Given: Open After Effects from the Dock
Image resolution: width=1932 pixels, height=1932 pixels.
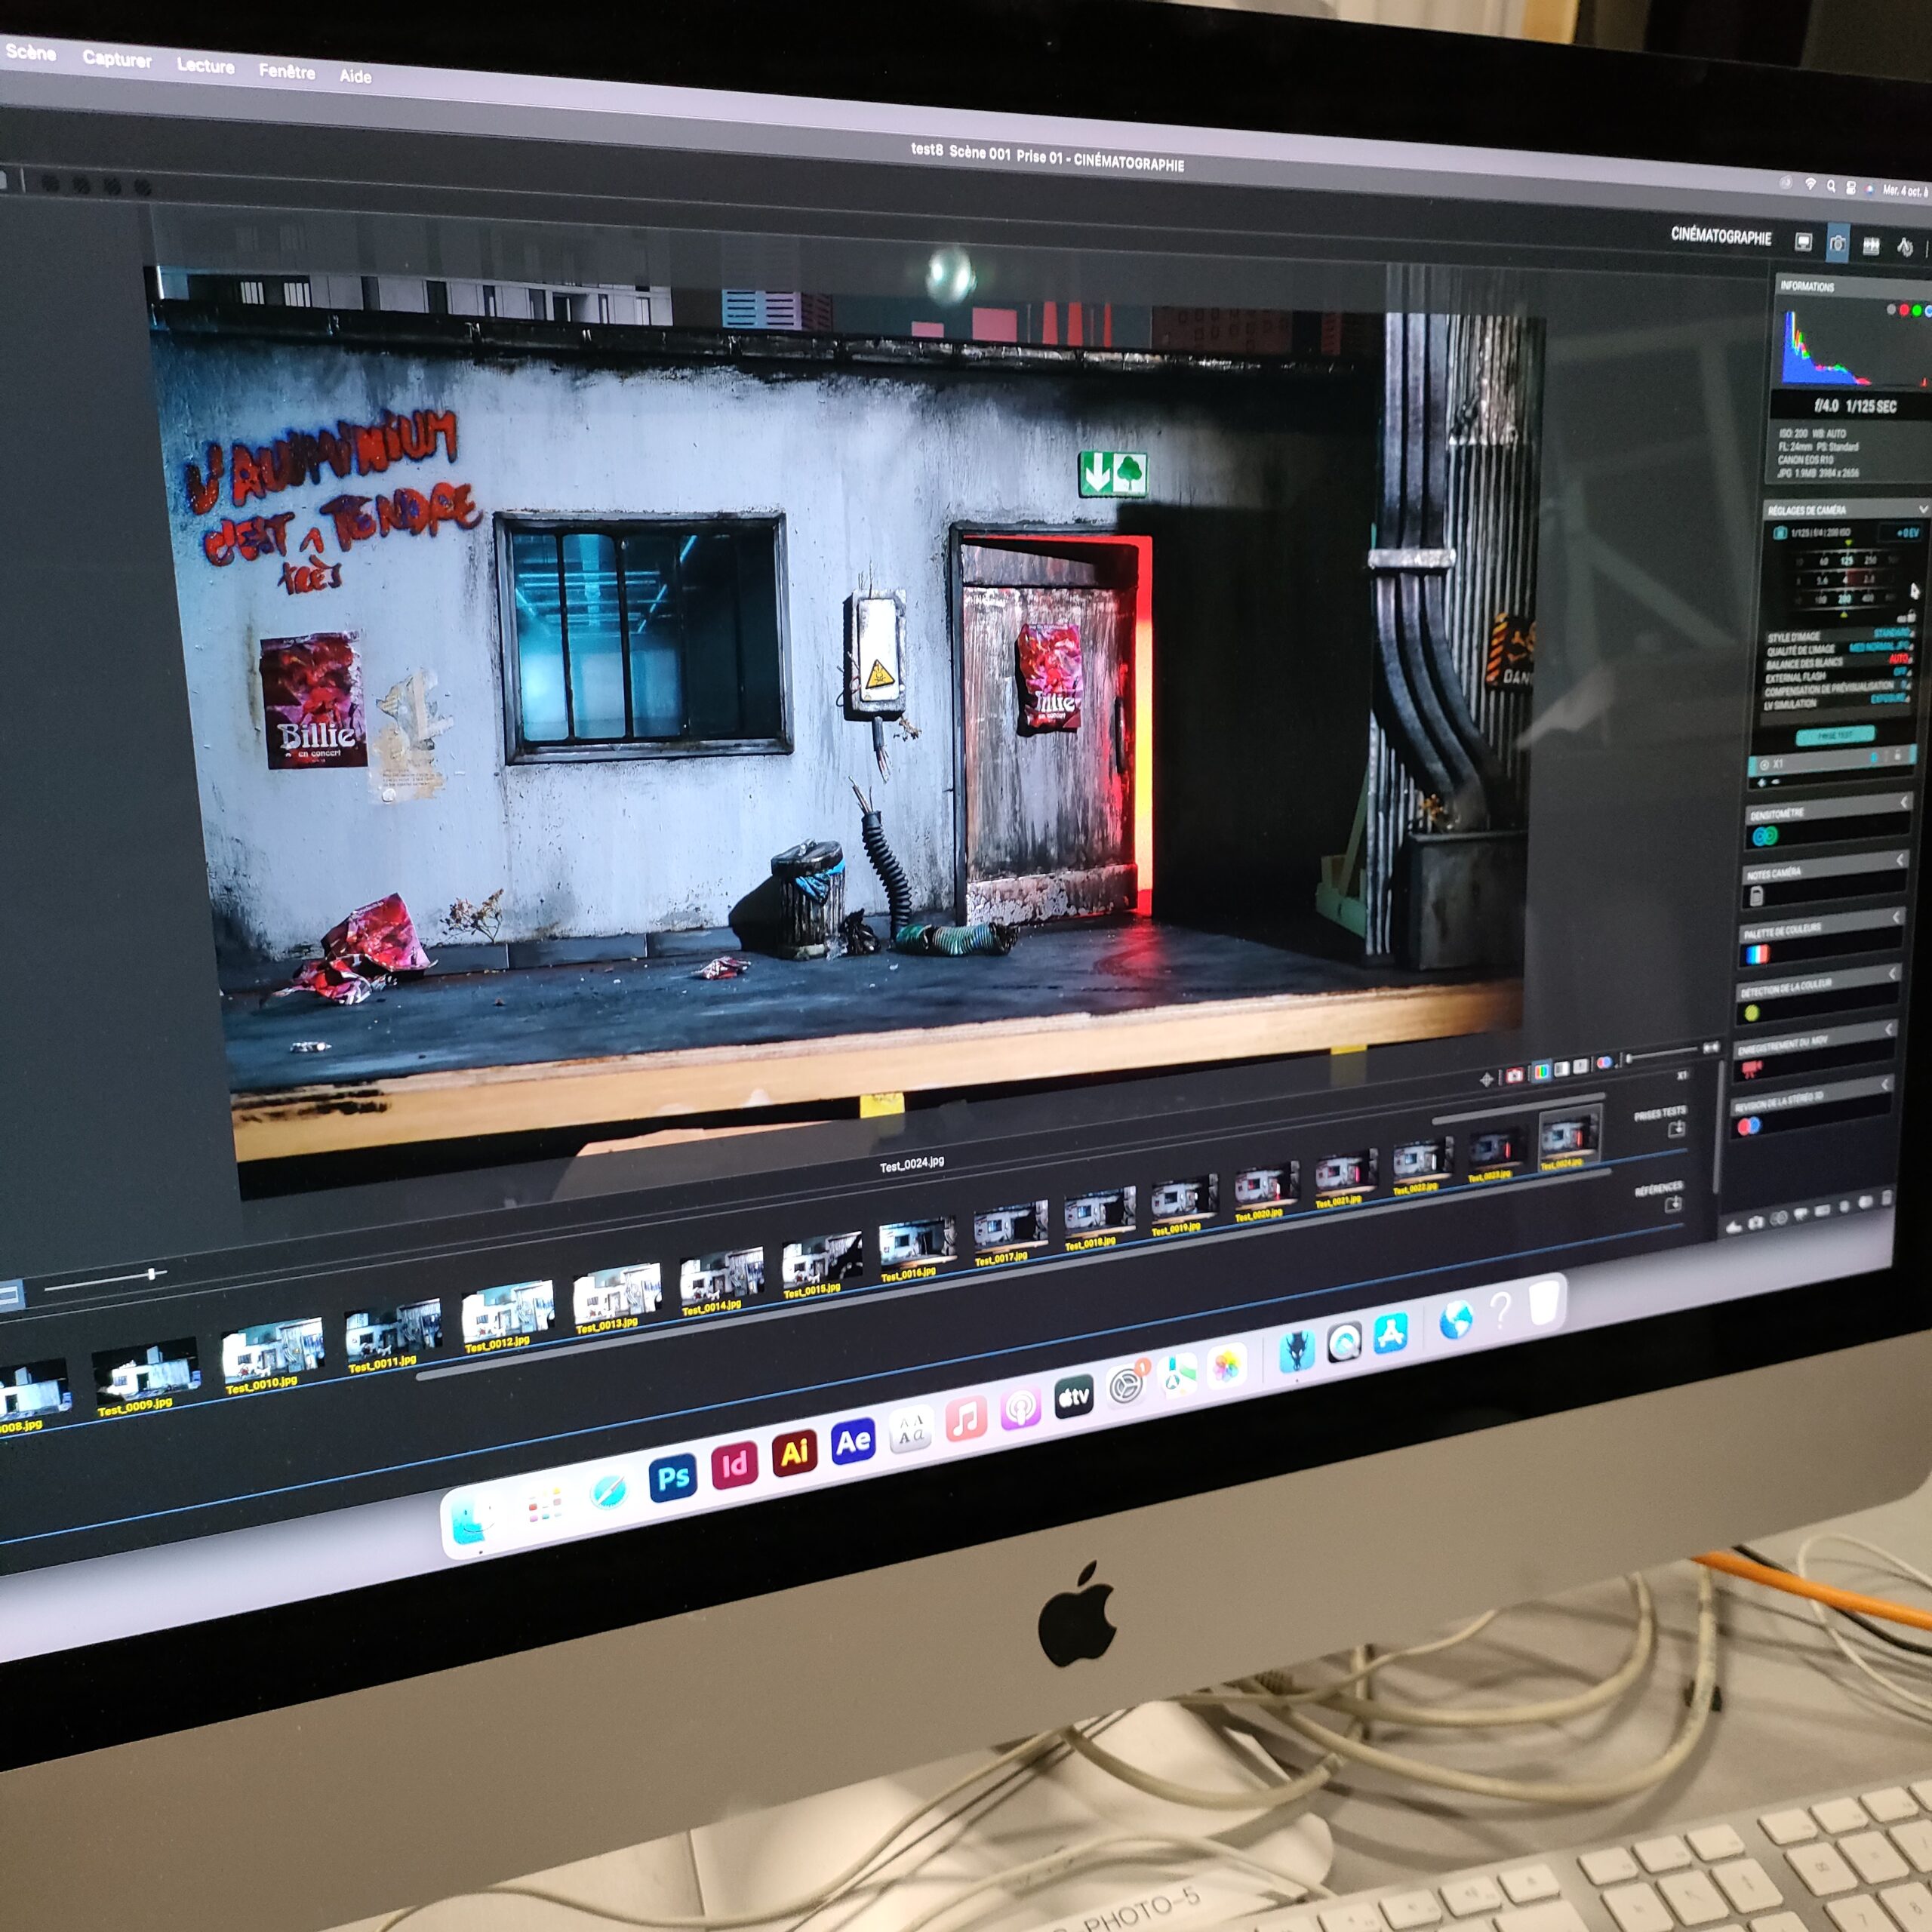Looking at the screenshot, I should point(854,1441).
